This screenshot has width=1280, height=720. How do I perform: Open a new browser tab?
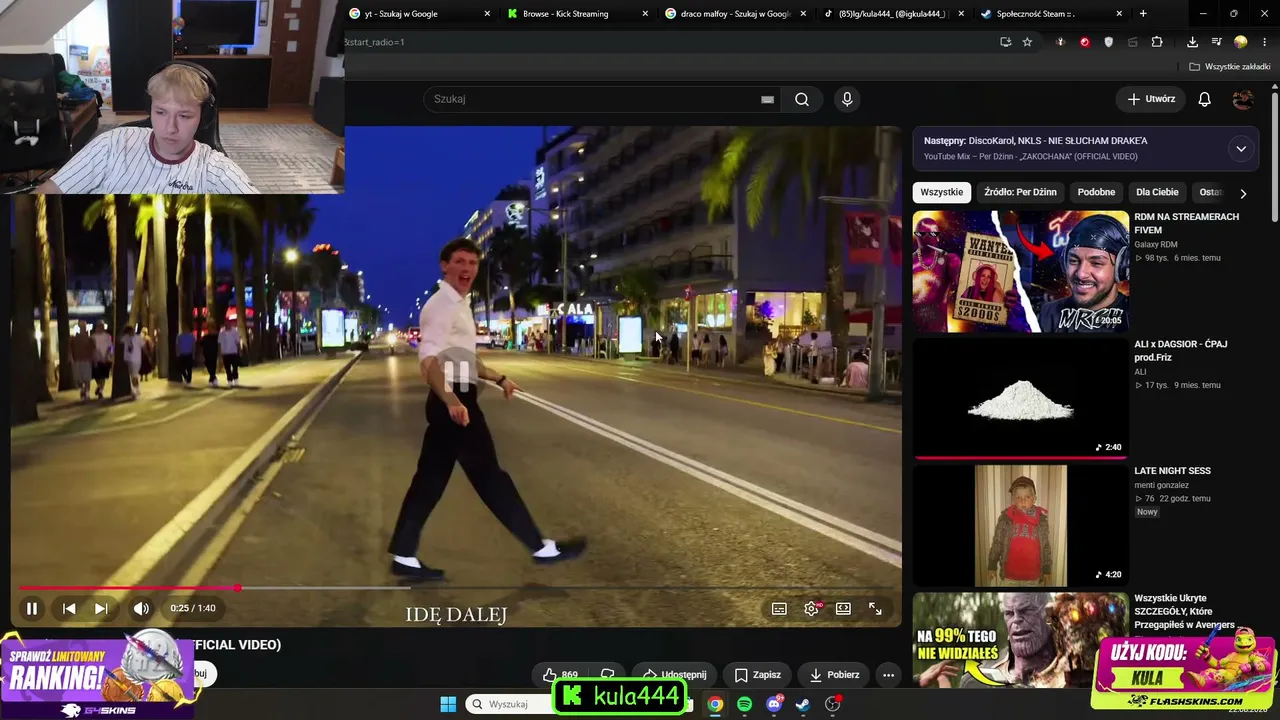click(x=1143, y=14)
